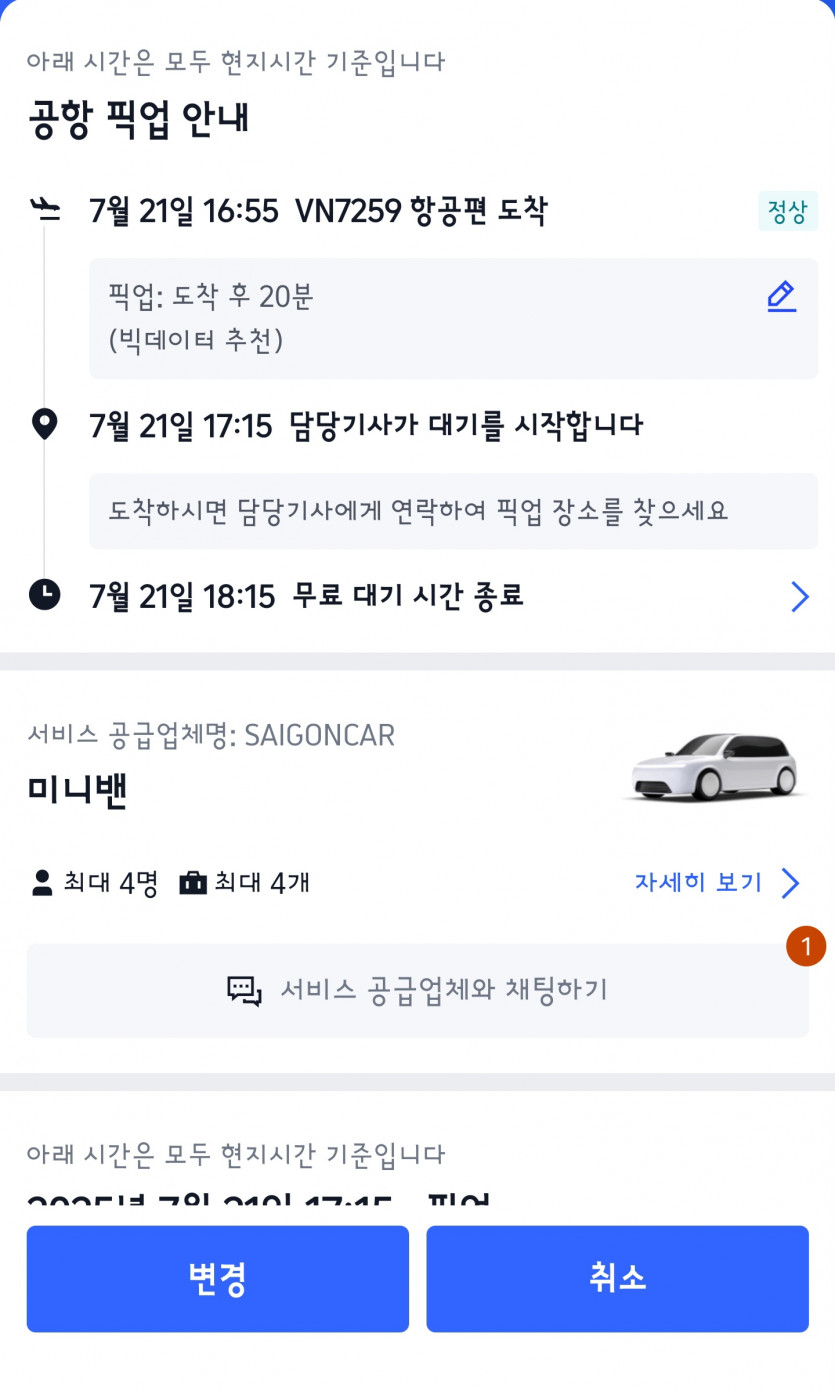Select the VN7259 항공편 도착 row

320,211
